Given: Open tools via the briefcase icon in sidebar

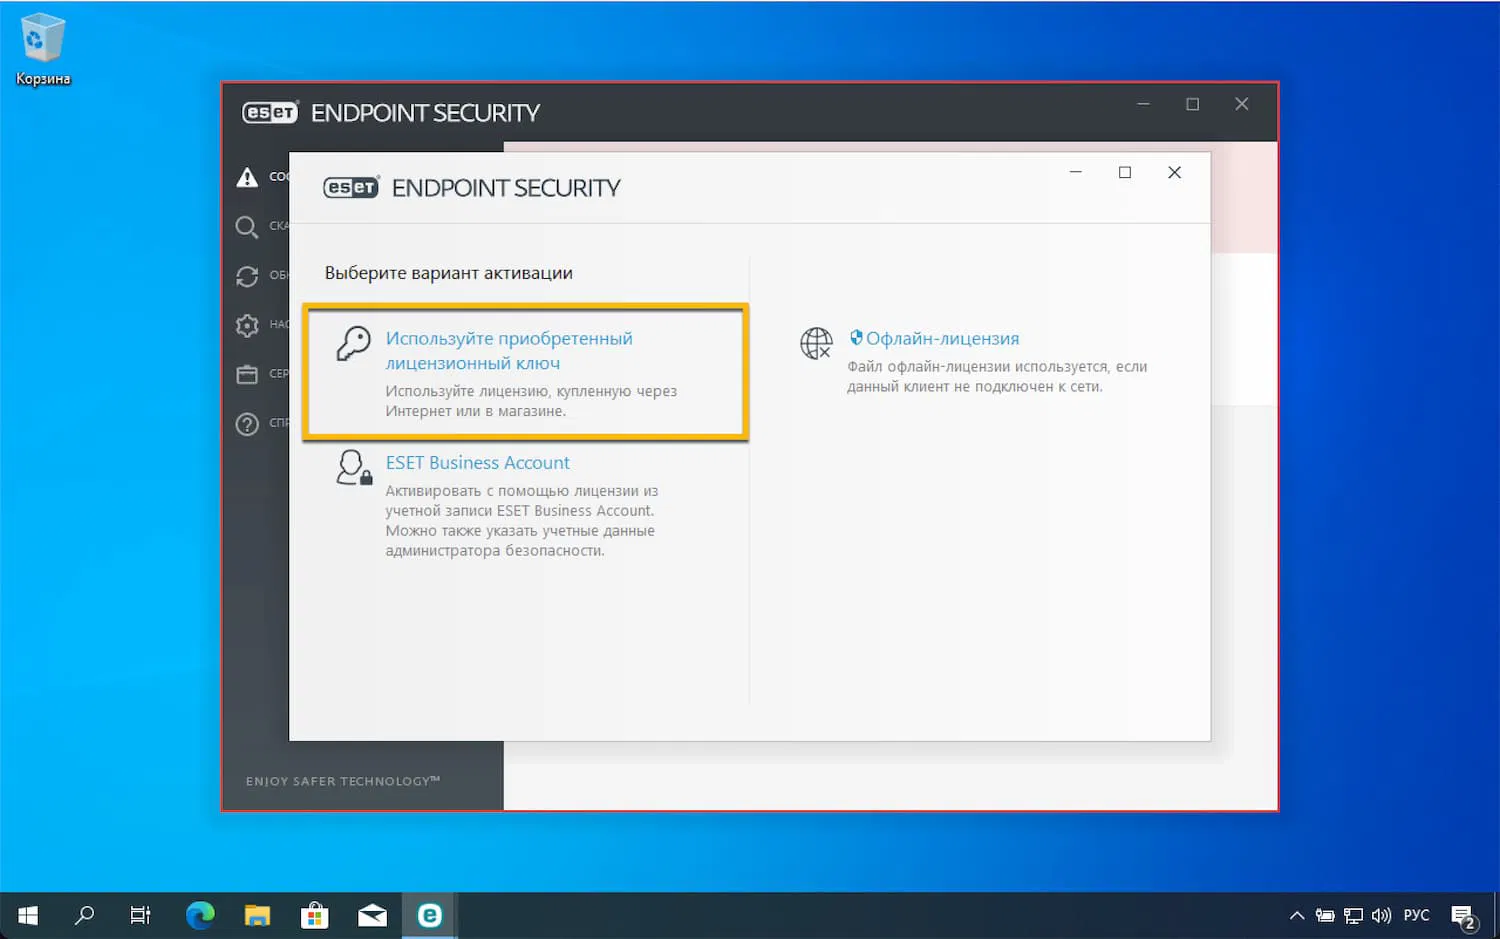Looking at the screenshot, I should click(x=248, y=374).
